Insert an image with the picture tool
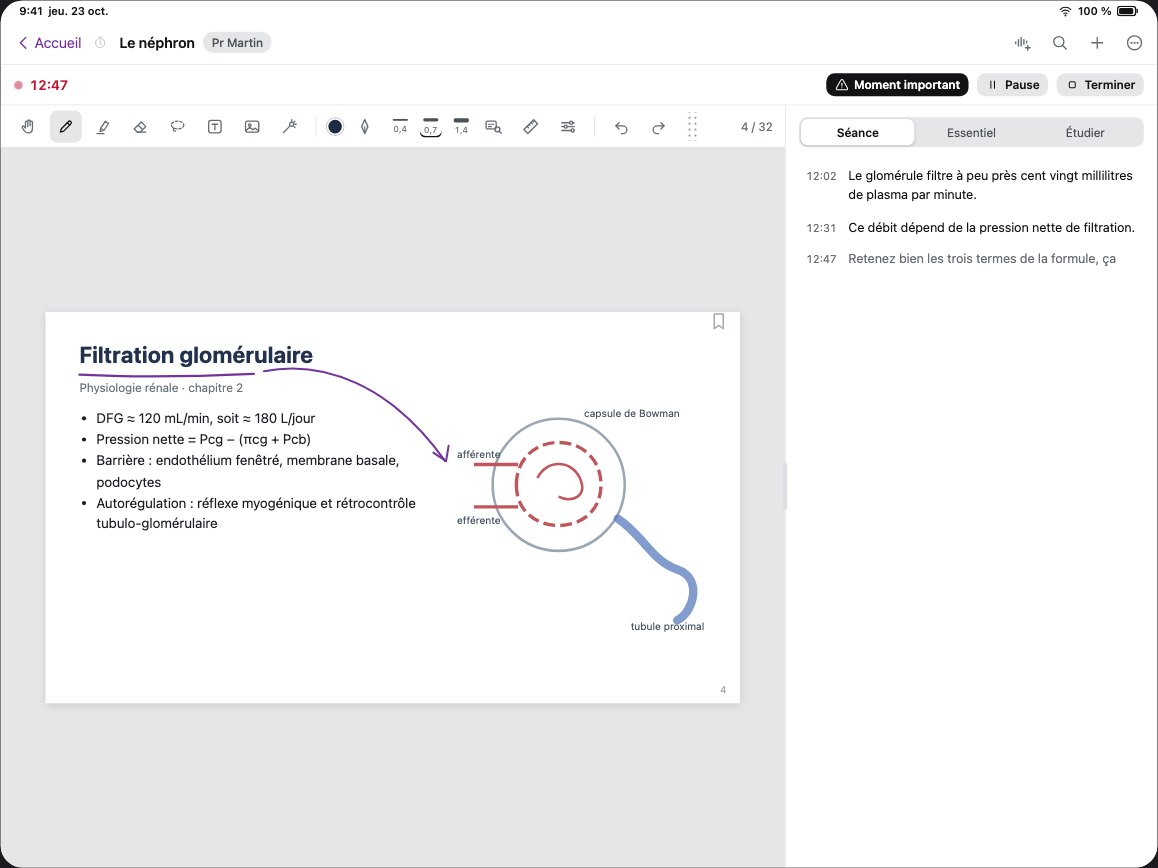The image size is (1158, 868). pos(252,127)
